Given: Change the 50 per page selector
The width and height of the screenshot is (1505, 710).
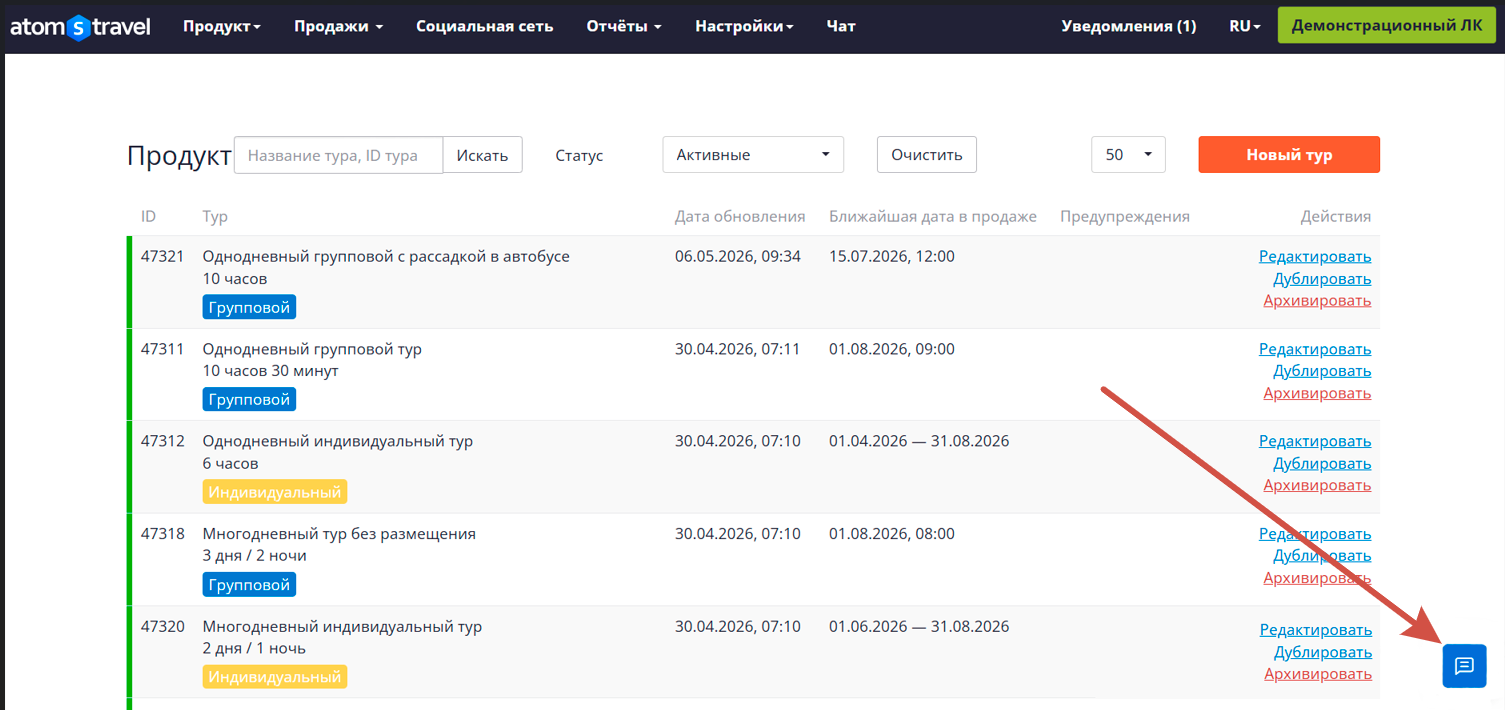Looking at the screenshot, I should tap(1128, 155).
